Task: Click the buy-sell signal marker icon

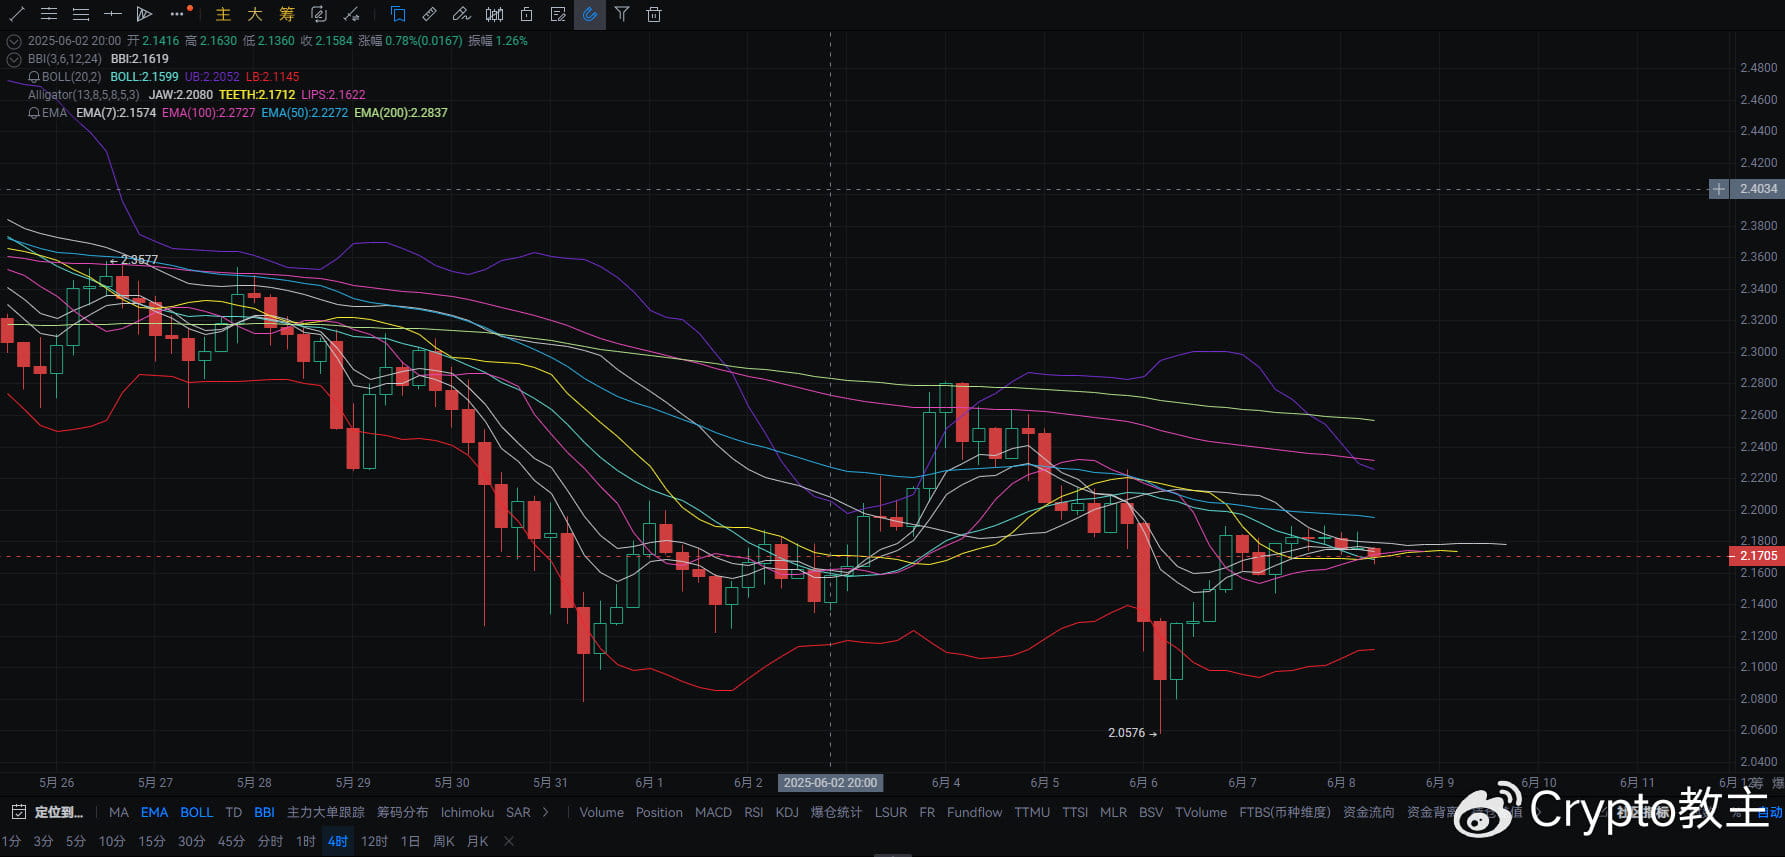Action: [351, 14]
